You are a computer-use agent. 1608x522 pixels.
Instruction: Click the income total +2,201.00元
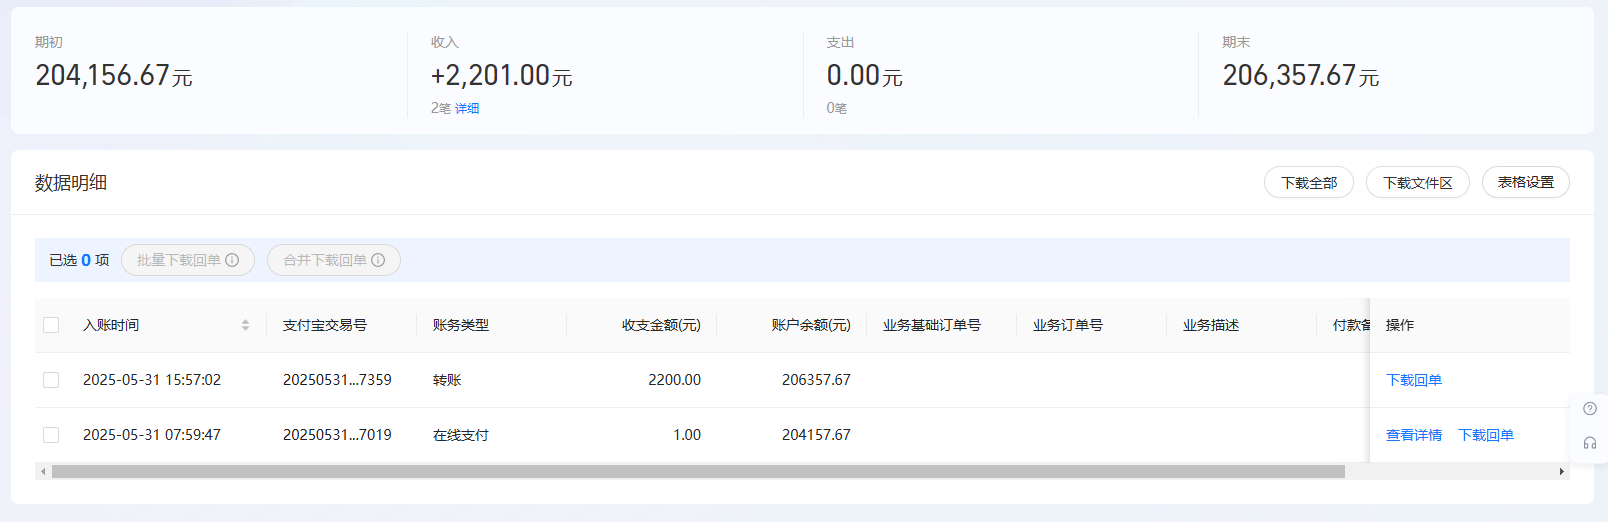[501, 76]
